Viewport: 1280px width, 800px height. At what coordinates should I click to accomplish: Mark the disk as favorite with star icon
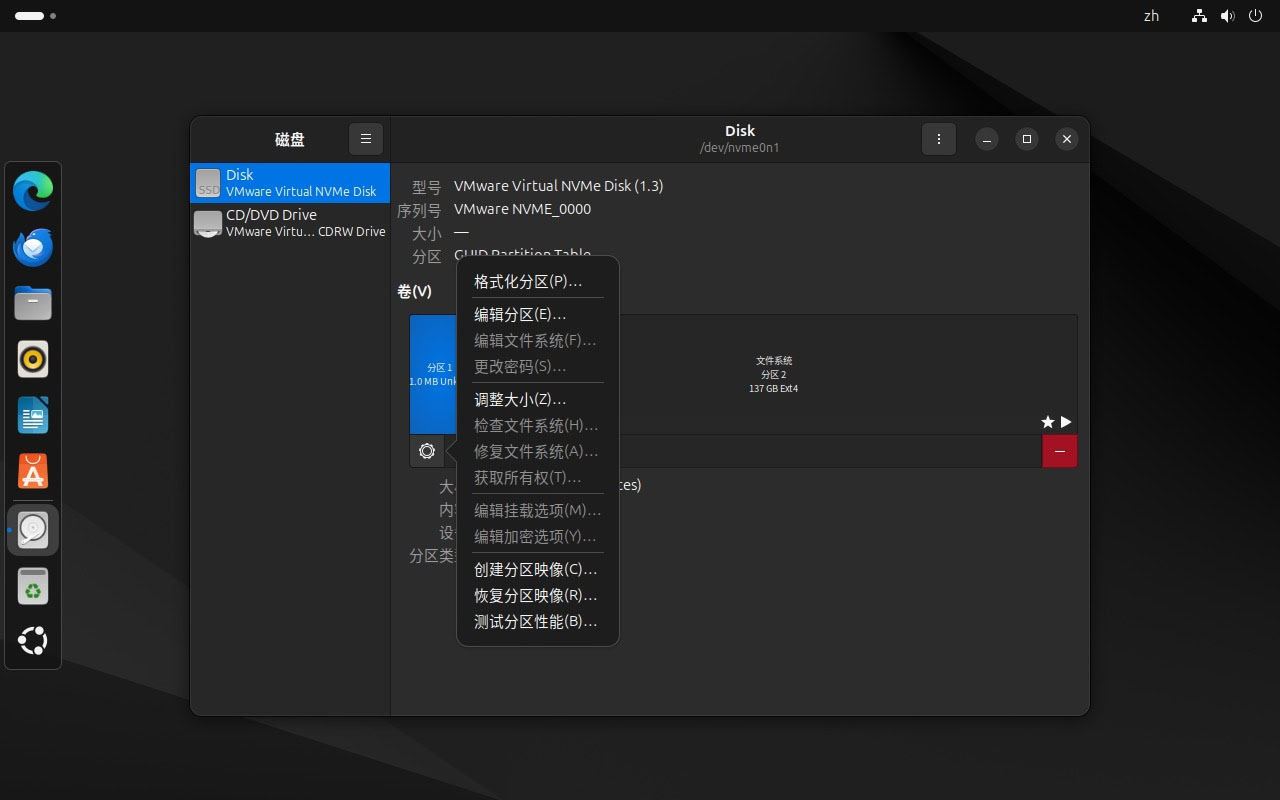point(1046,422)
